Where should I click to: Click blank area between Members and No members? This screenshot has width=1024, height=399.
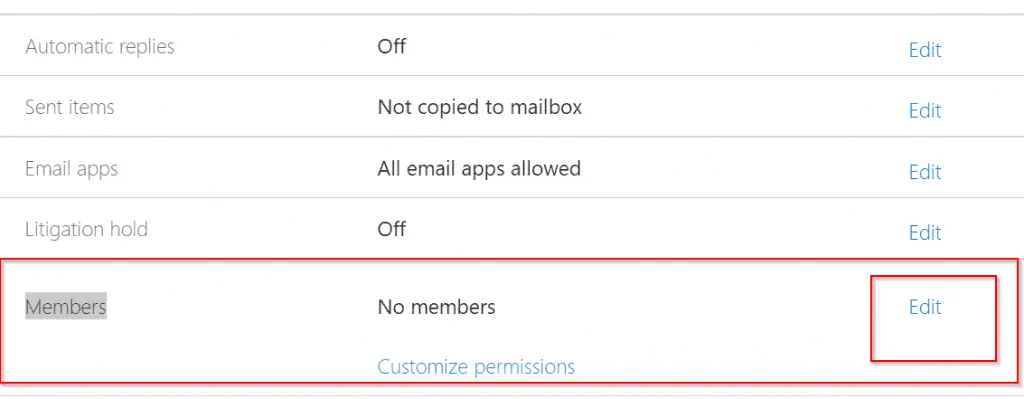(x=242, y=307)
